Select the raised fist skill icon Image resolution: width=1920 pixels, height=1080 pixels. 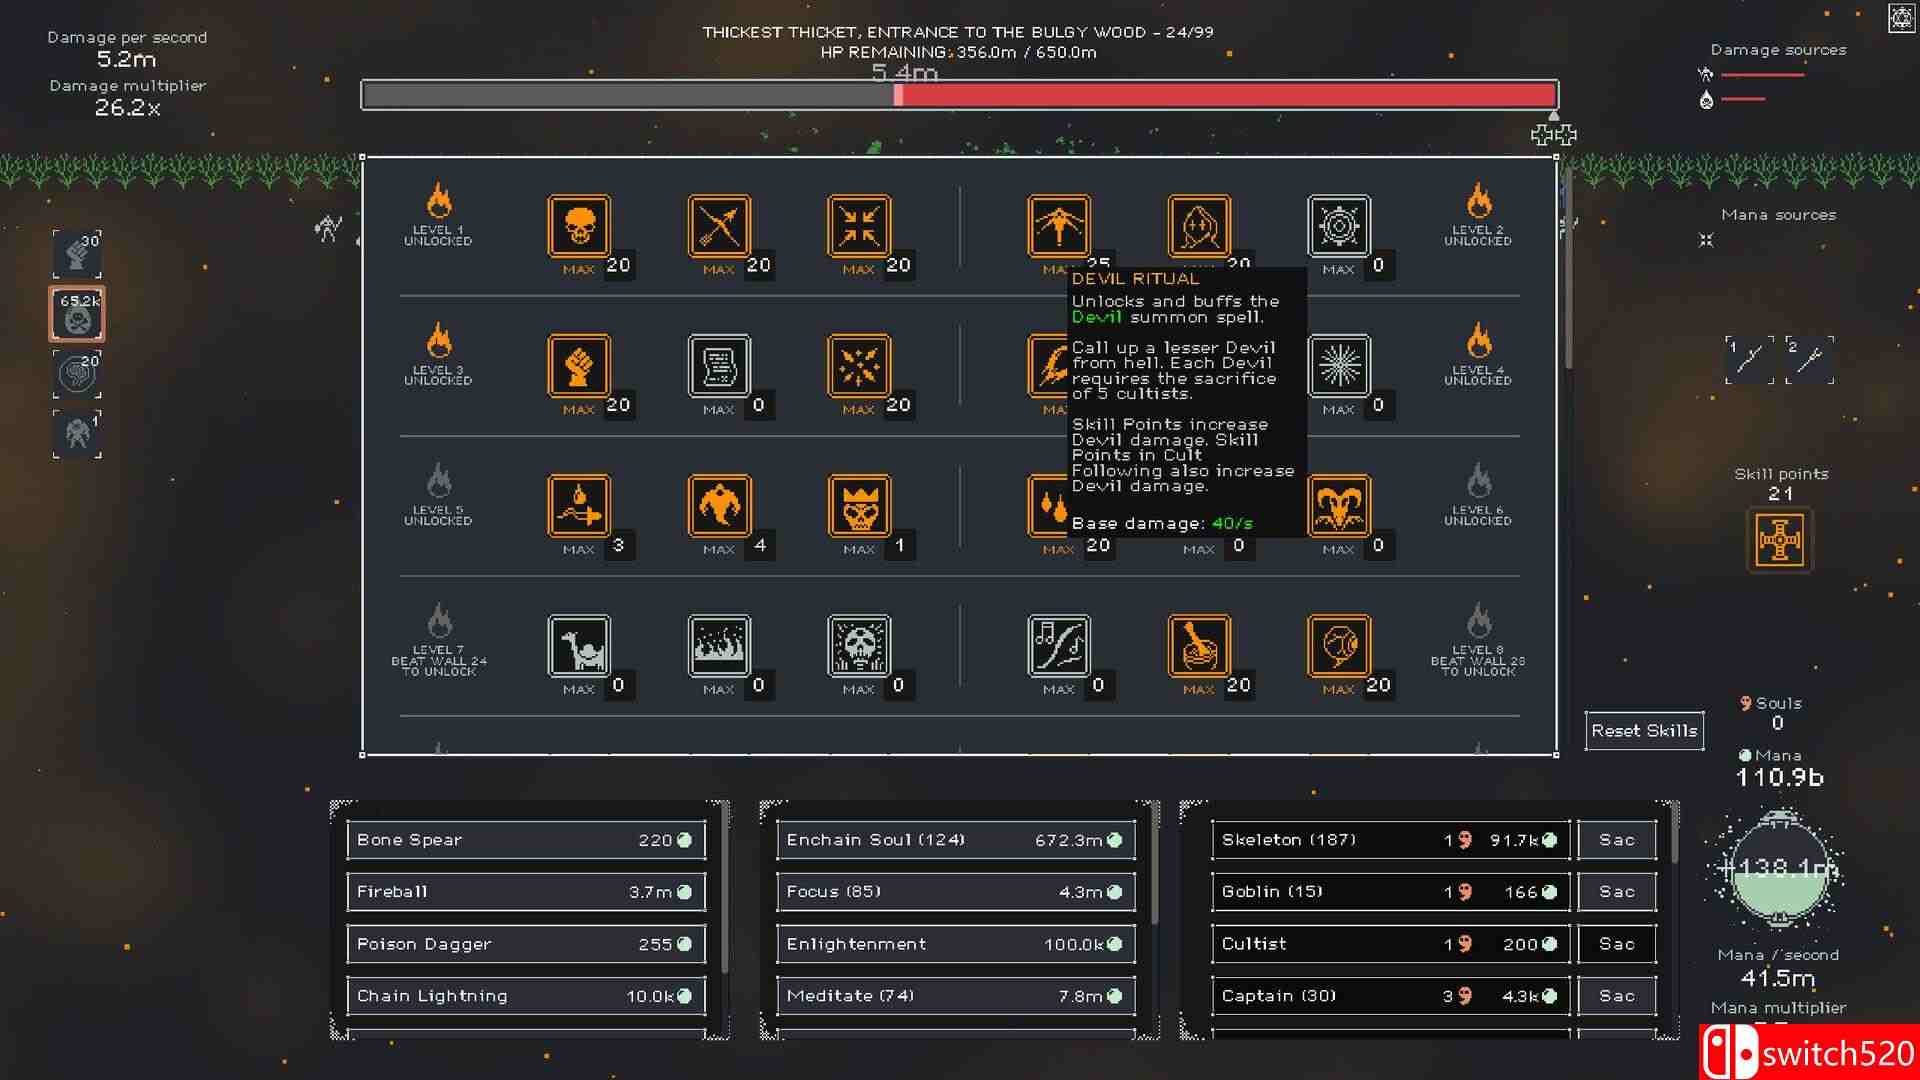click(x=578, y=366)
